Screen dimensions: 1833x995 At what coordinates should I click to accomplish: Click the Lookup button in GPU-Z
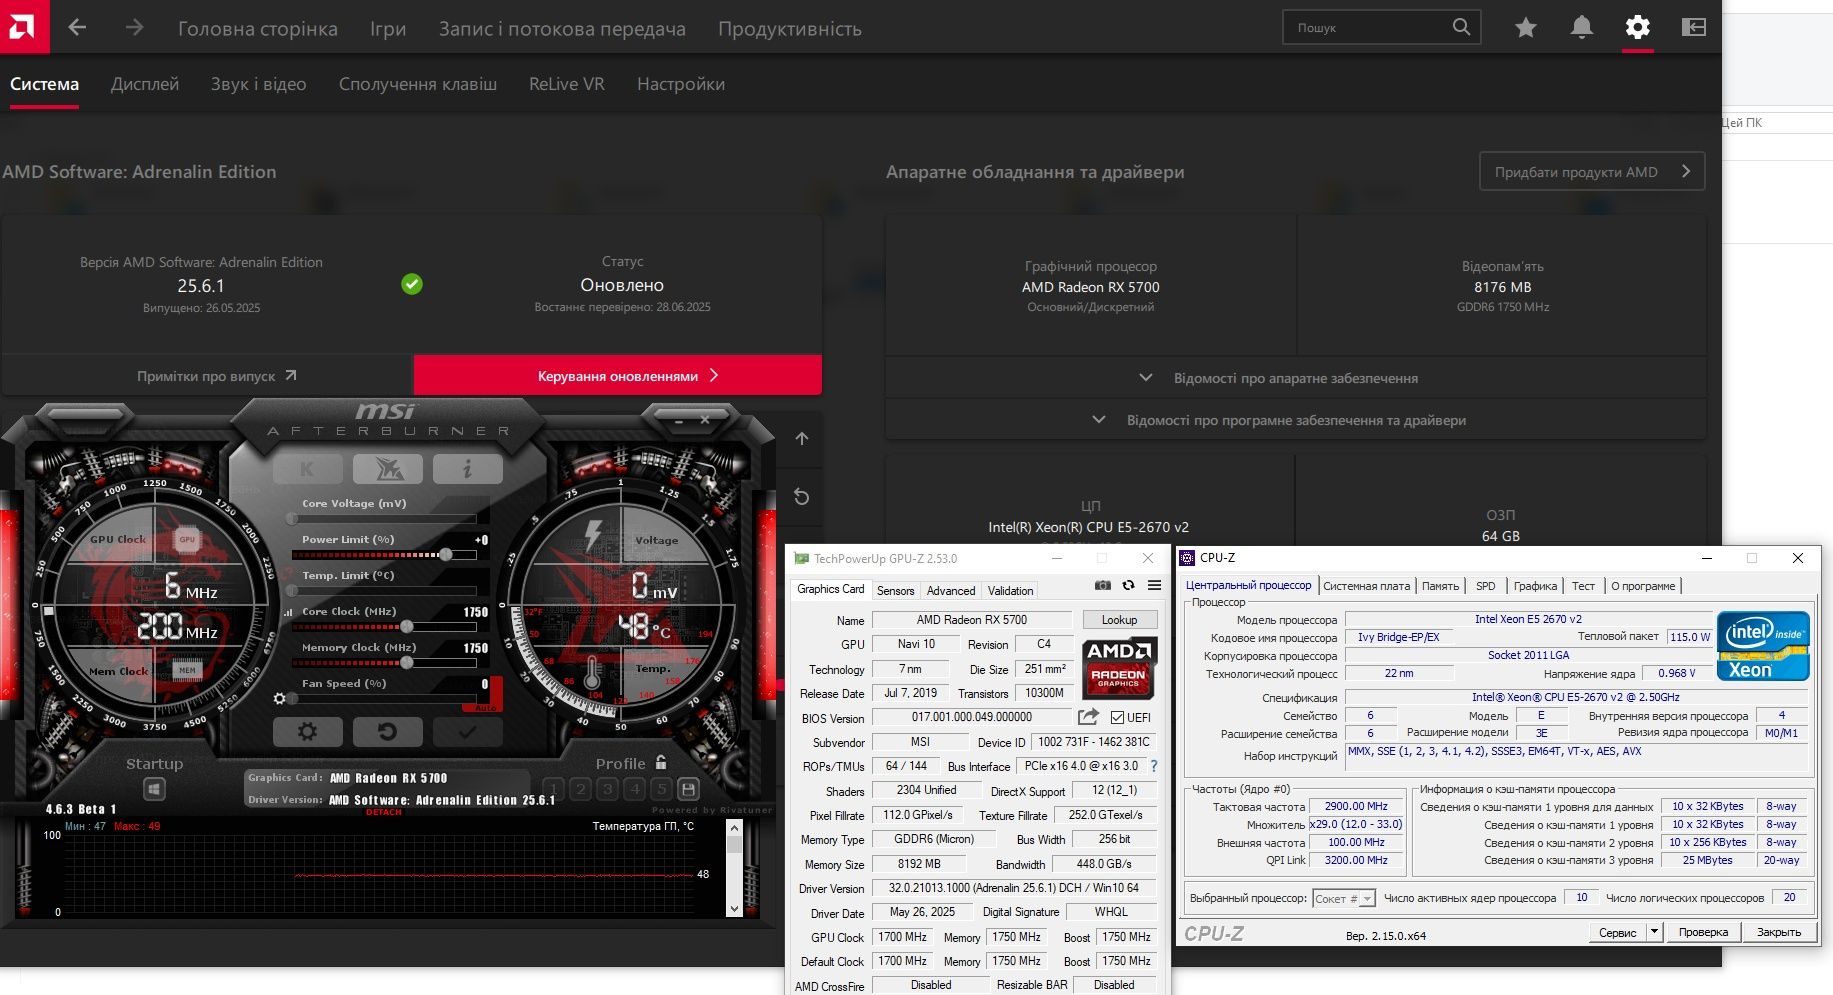(1119, 620)
